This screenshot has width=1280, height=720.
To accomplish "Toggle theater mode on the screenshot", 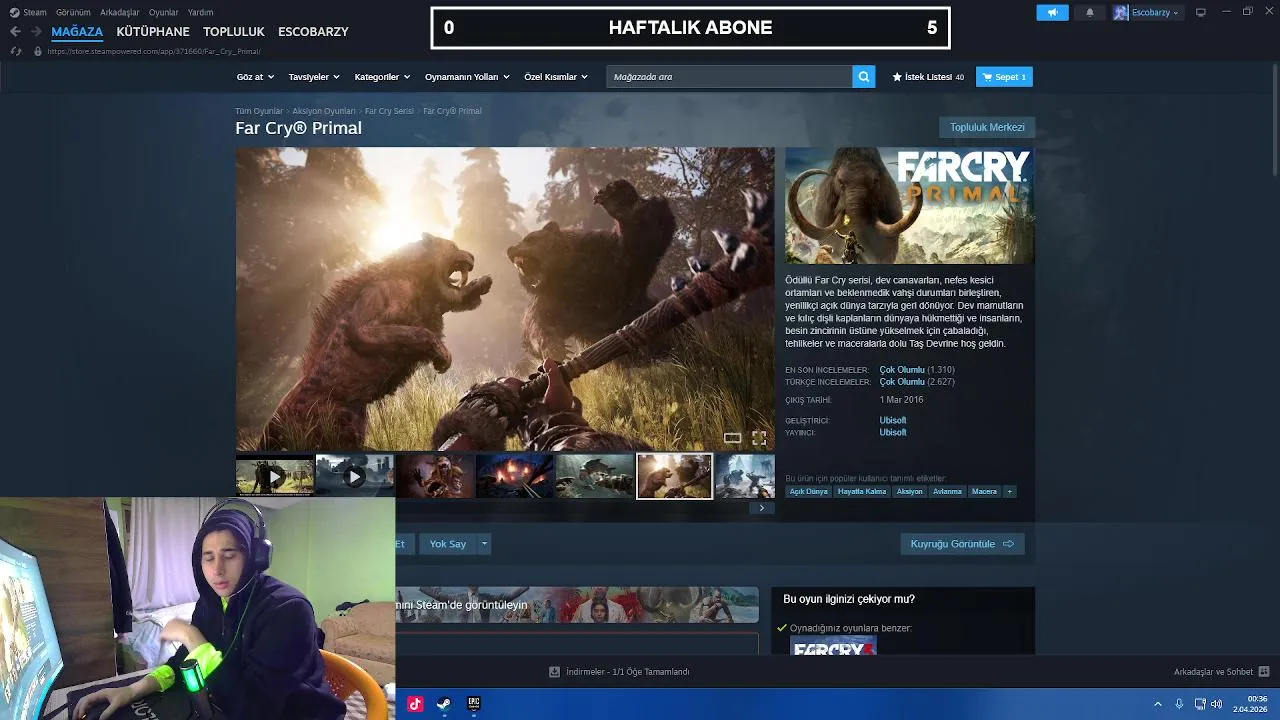I will coord(732,438).
